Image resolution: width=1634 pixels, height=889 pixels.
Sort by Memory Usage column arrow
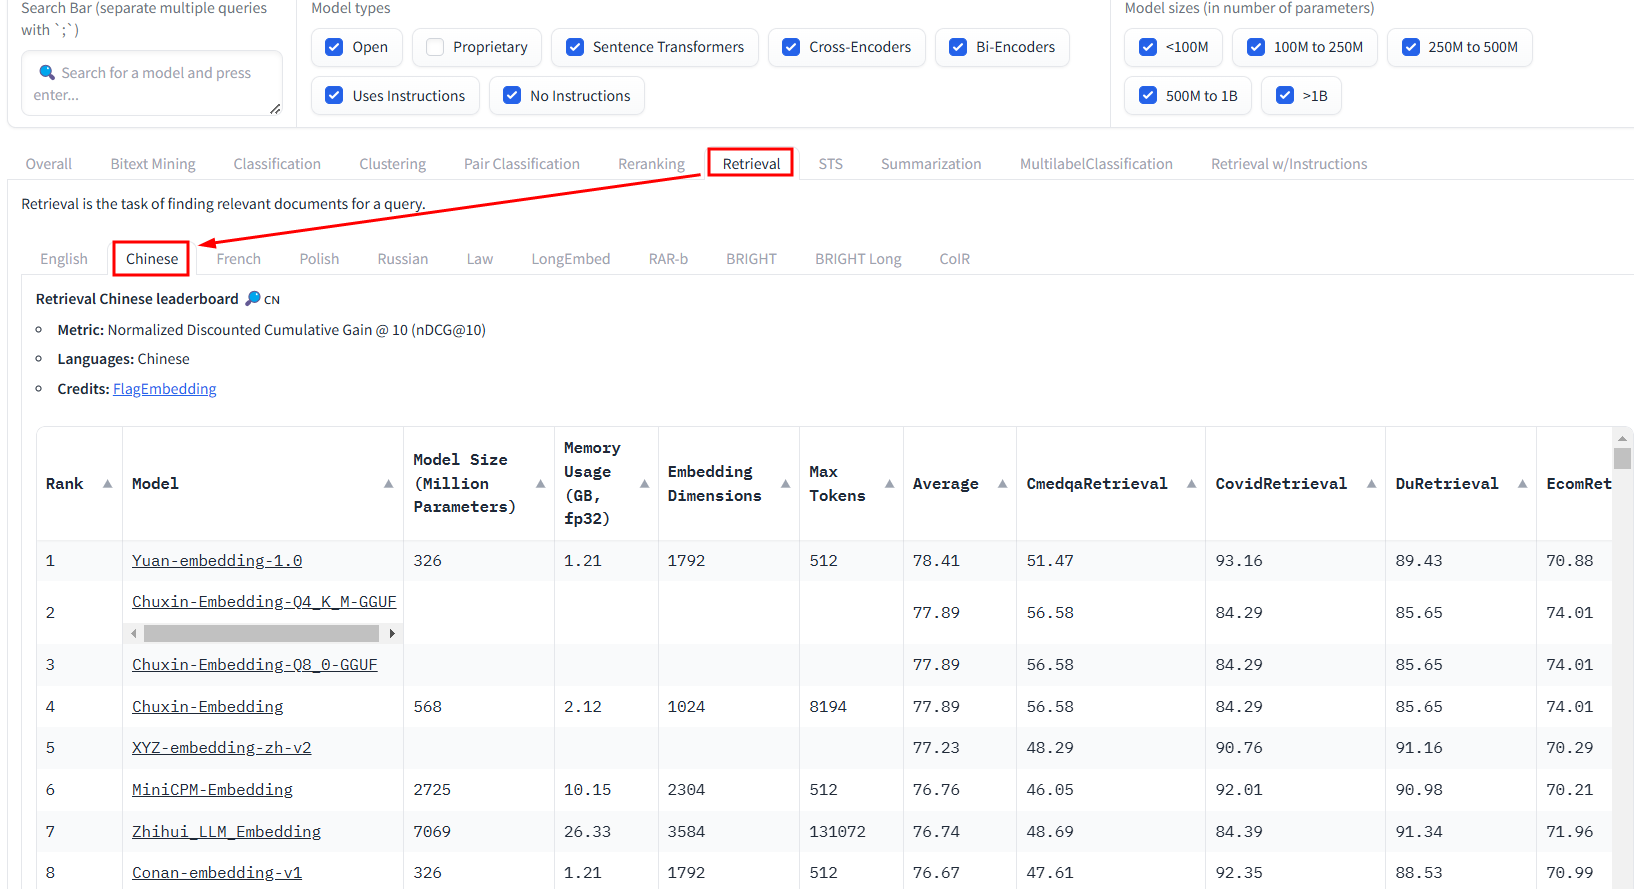645,484
